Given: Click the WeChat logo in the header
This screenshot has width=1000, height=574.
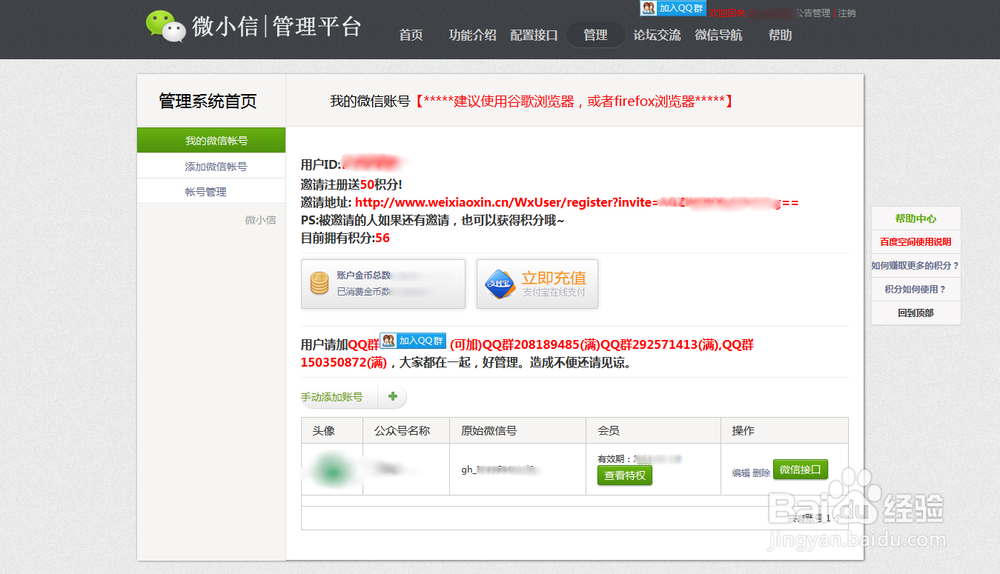Looking at the screenshot, I should [165, 26].
